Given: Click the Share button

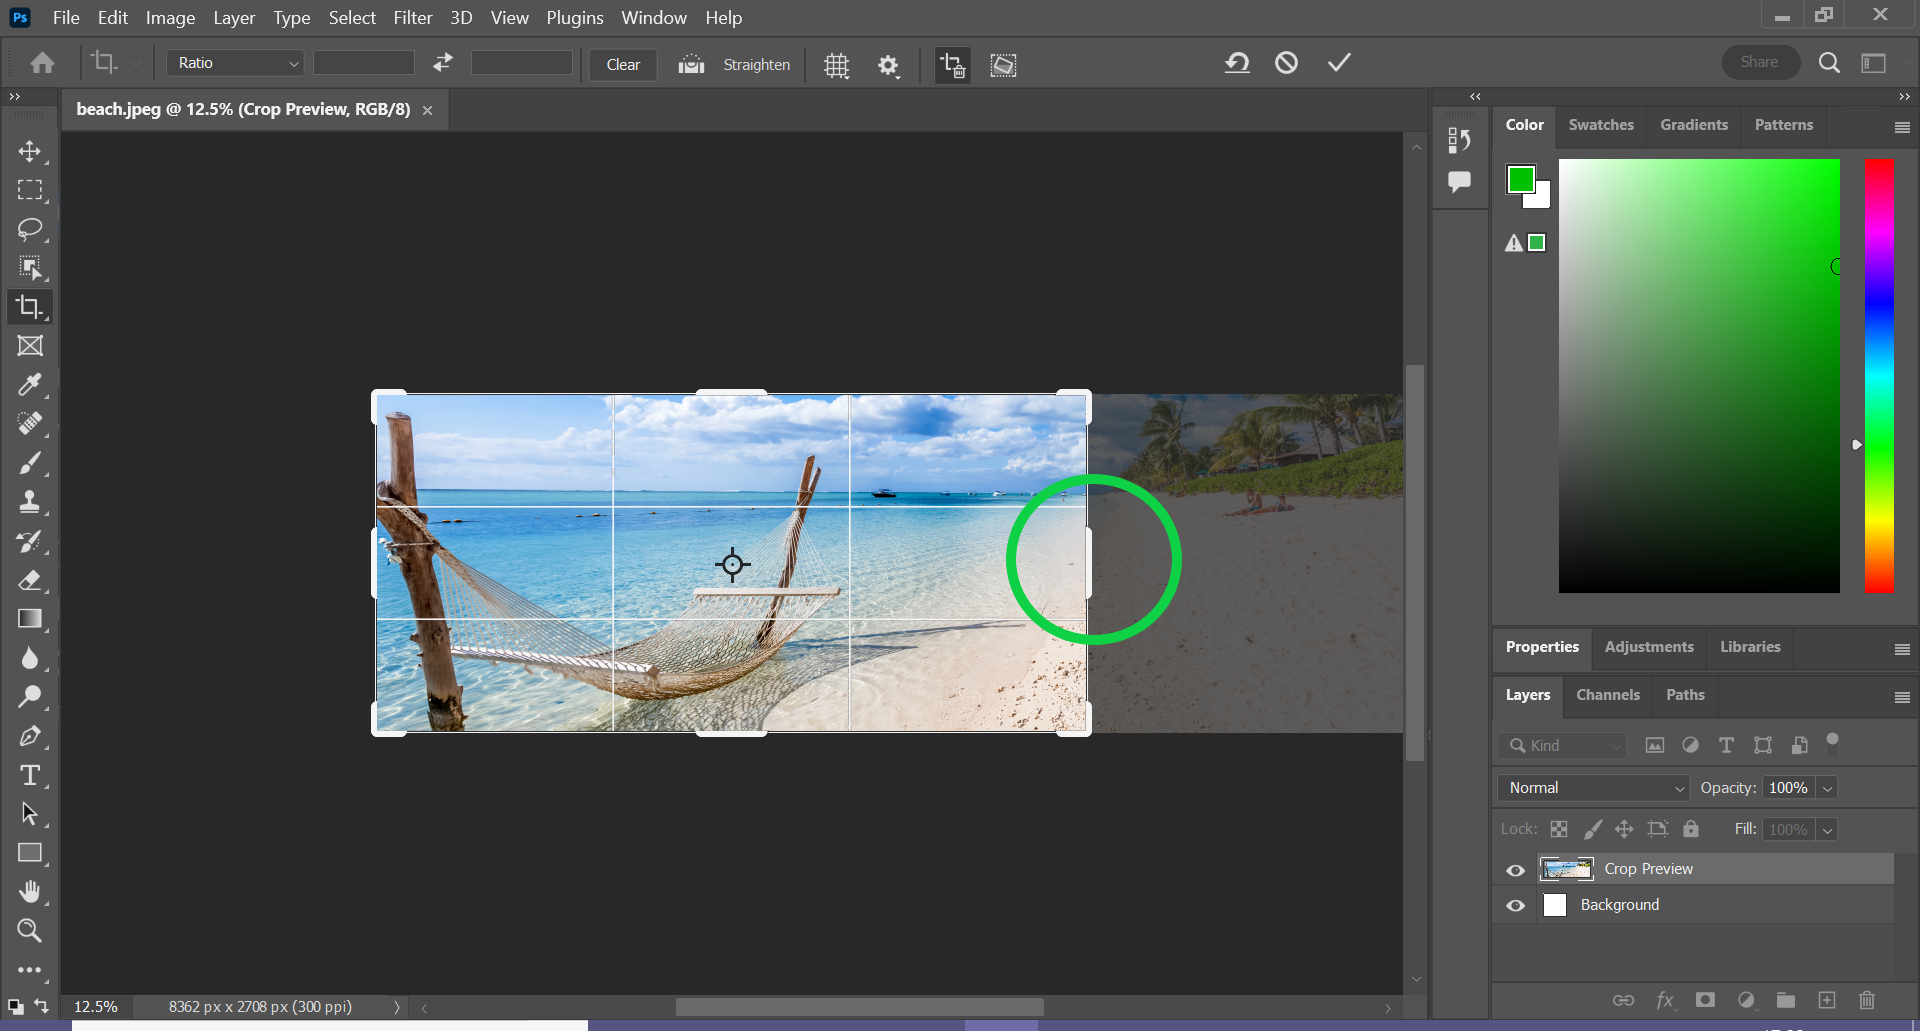Looking at the screenshot, I should tap(1760, 62).
